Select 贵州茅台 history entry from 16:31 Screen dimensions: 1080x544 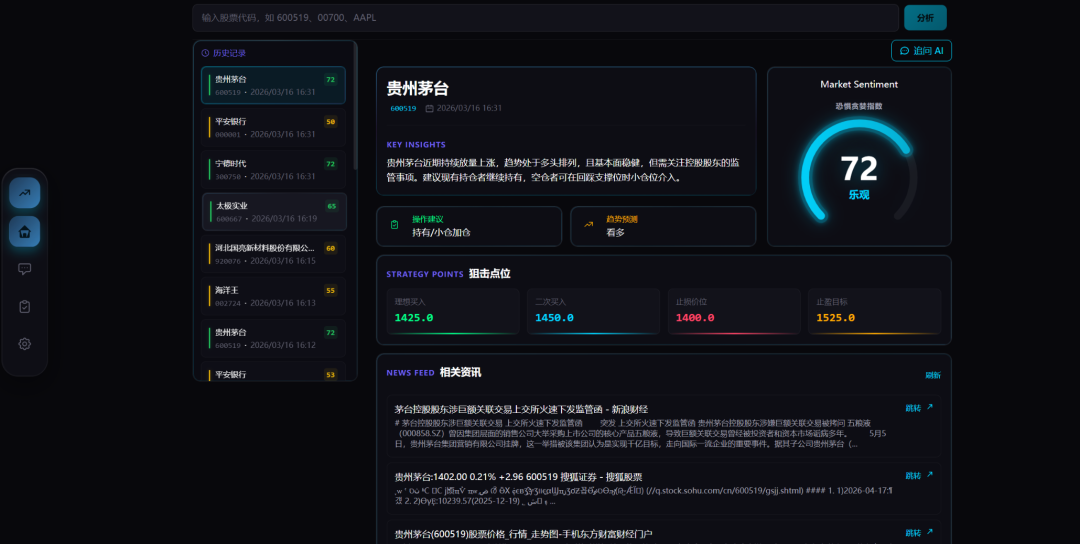273,85
